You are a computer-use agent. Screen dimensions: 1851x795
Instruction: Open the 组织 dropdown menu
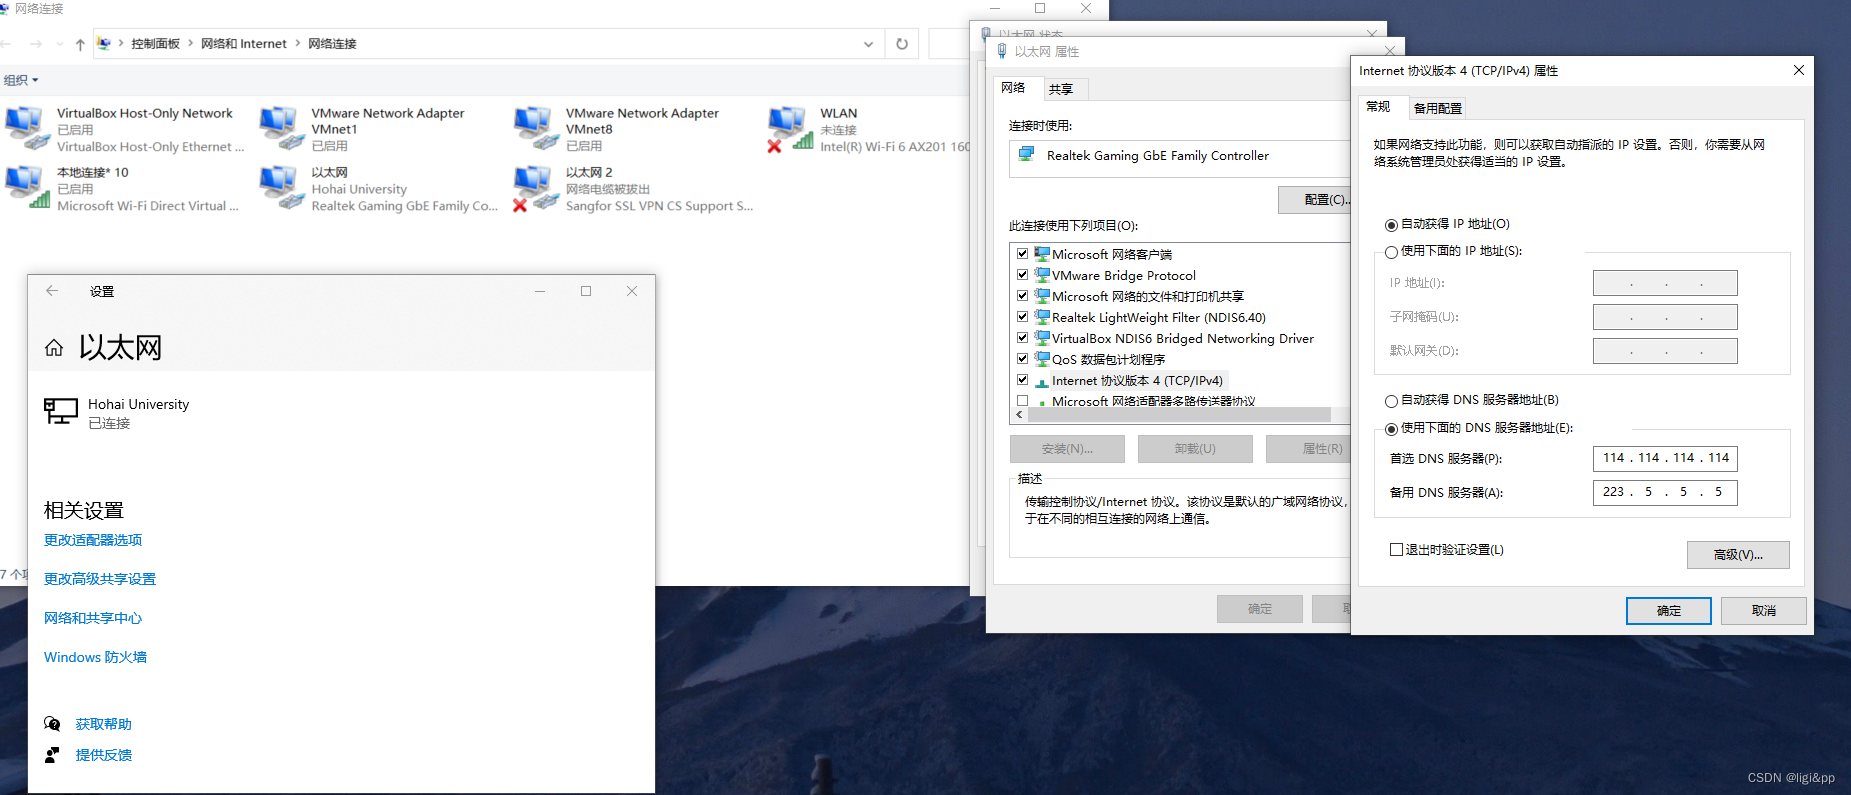21,80
